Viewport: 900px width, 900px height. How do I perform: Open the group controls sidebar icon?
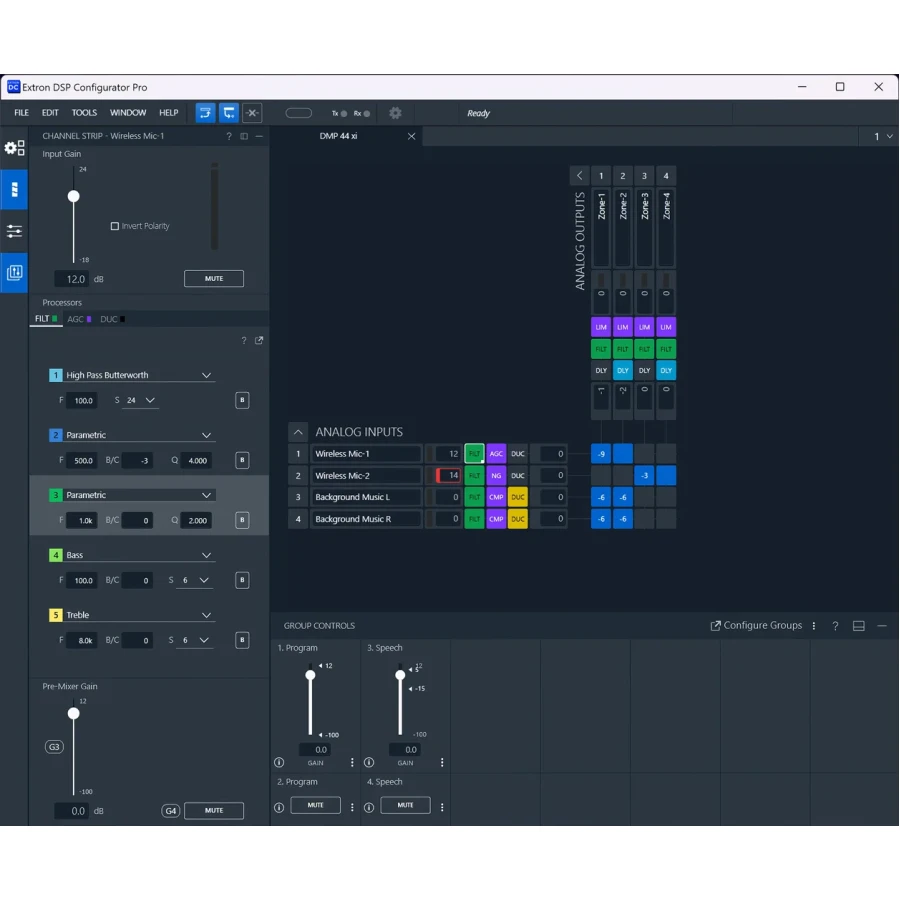[x=14, y=273]
